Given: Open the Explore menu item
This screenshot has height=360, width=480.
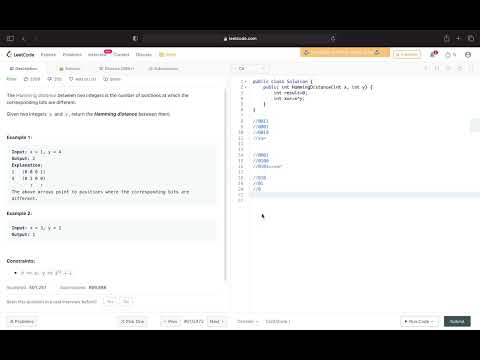Looking at the screenshot, I should point(48,54).
